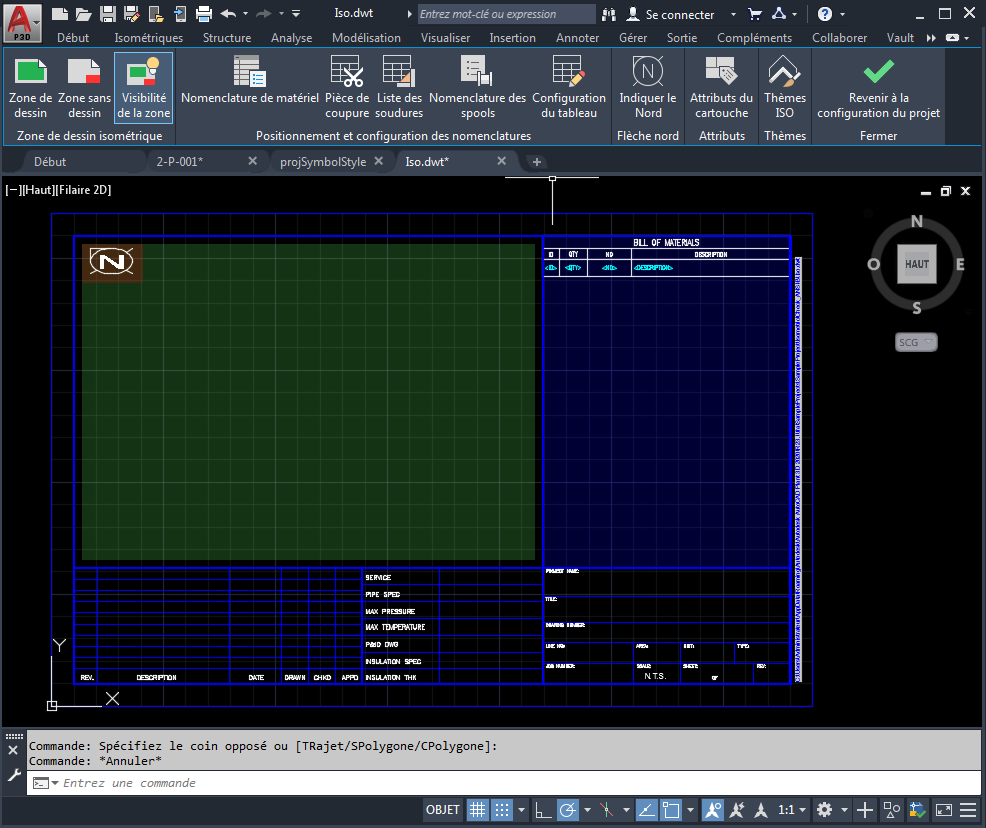Open the SCG coordinate system dropdown
The width and height of the screenshot is (986, 828).
[x=915, y=343]
